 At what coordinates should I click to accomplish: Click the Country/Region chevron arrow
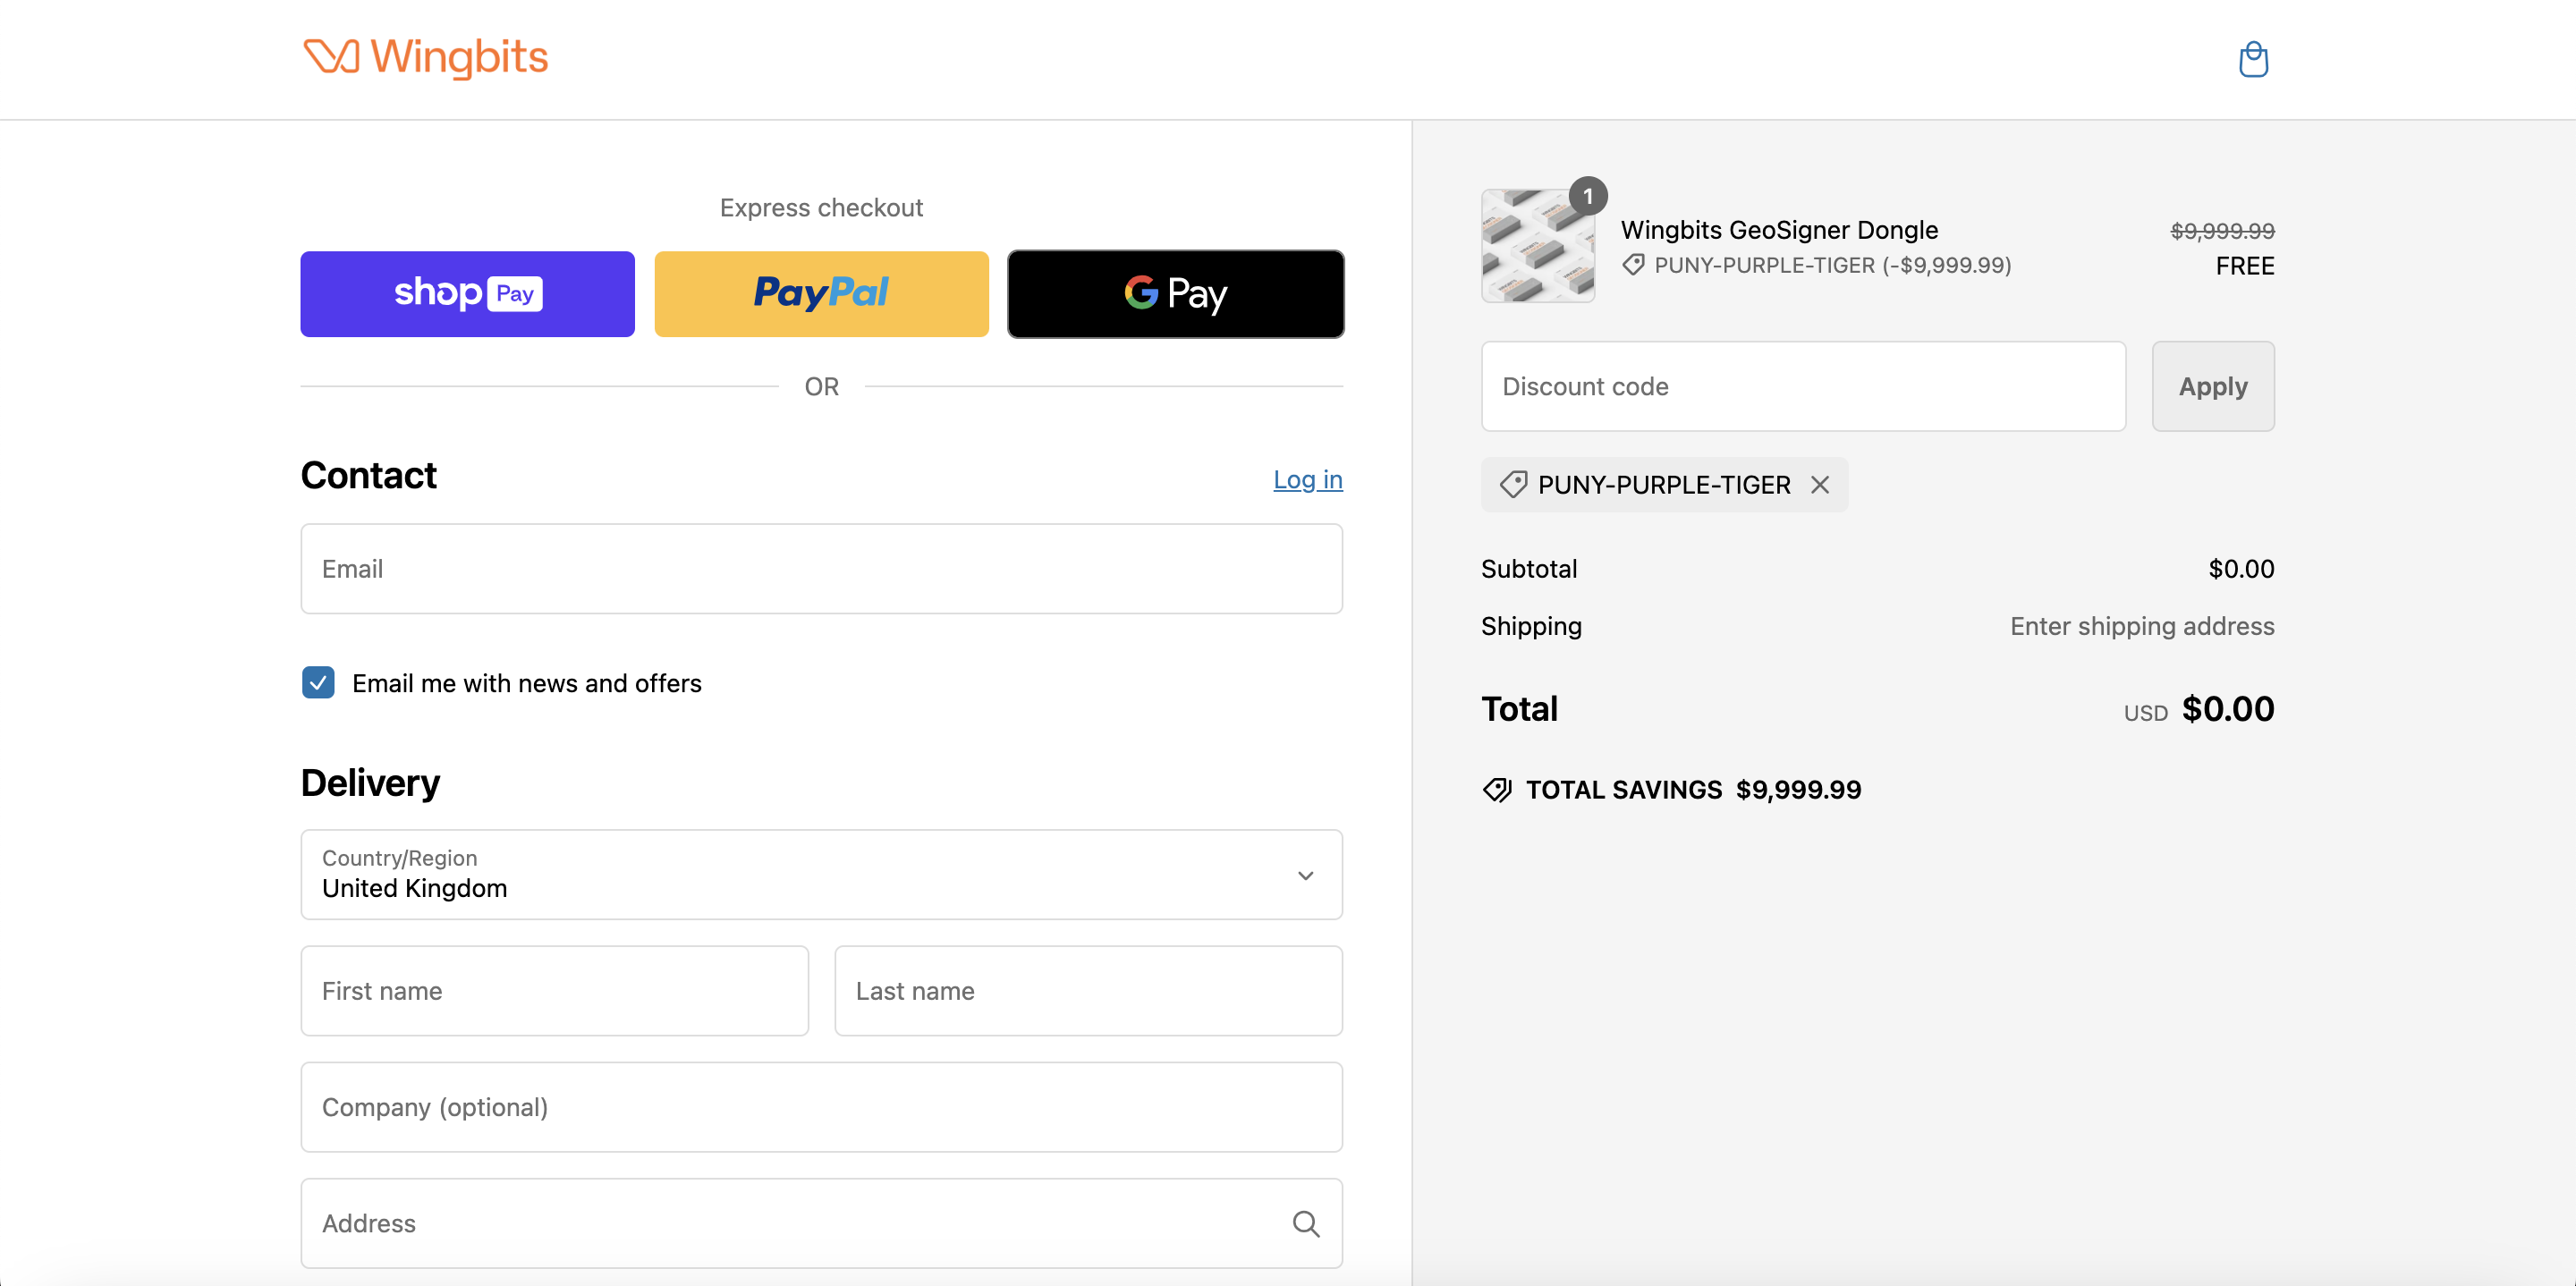click(x=1305, y=876)
